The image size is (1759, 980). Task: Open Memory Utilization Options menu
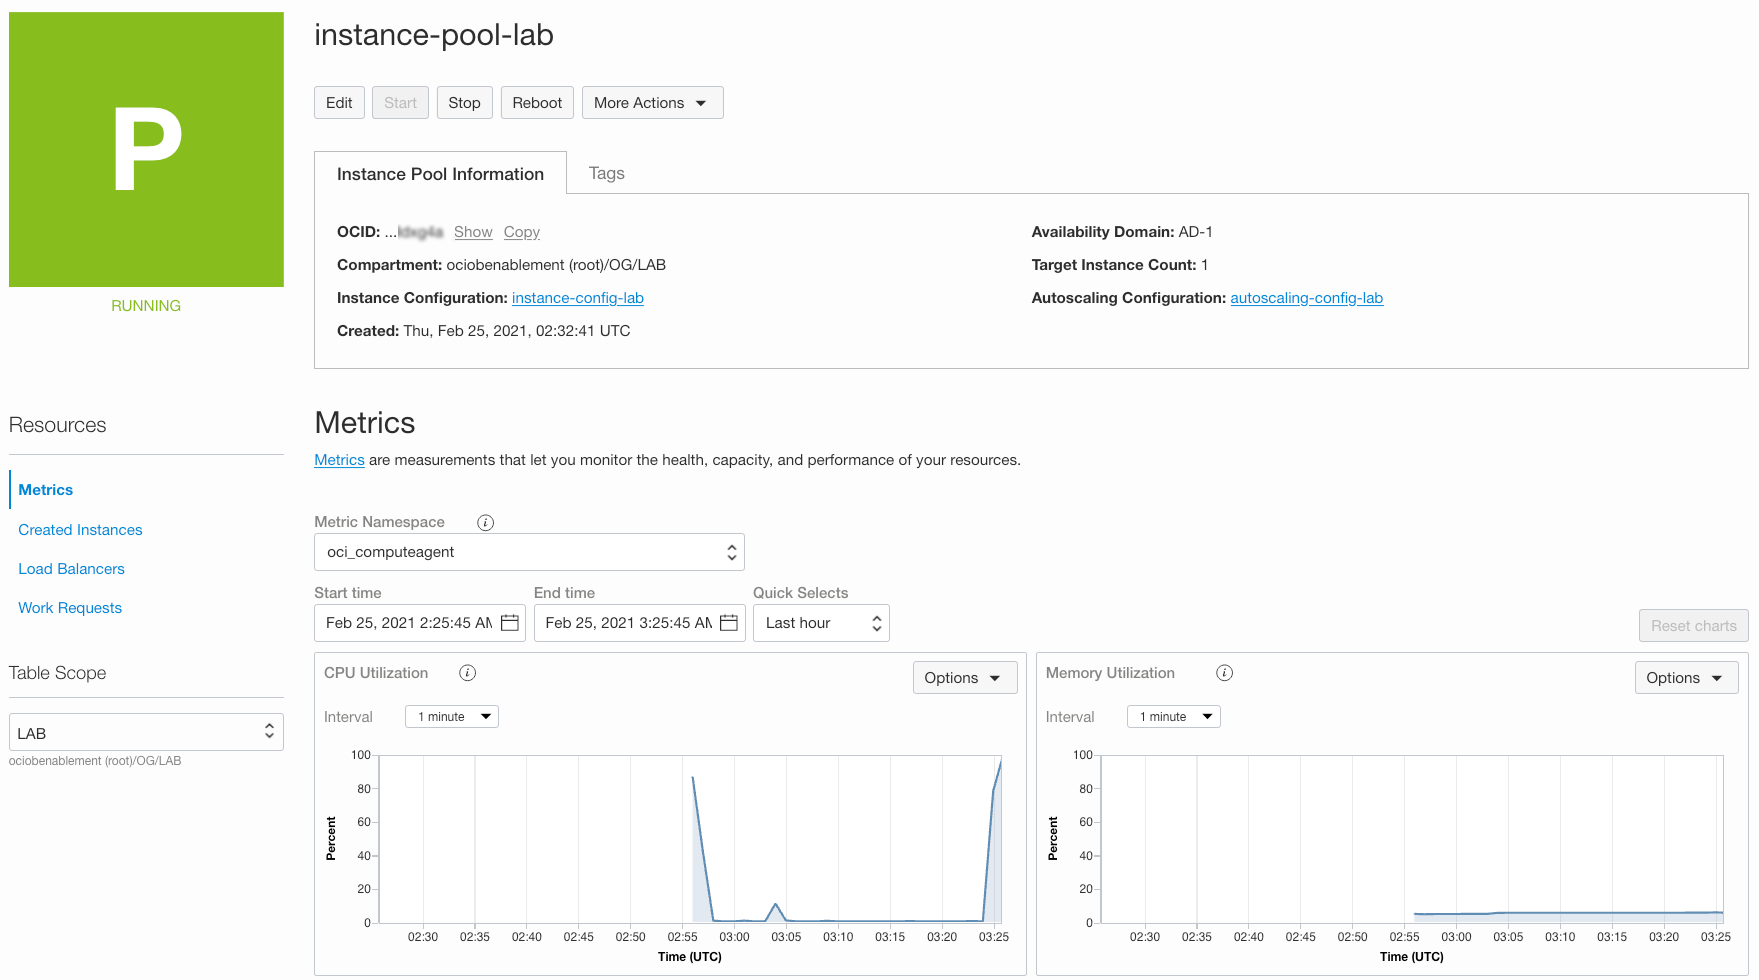click(x=1686, y=678)
